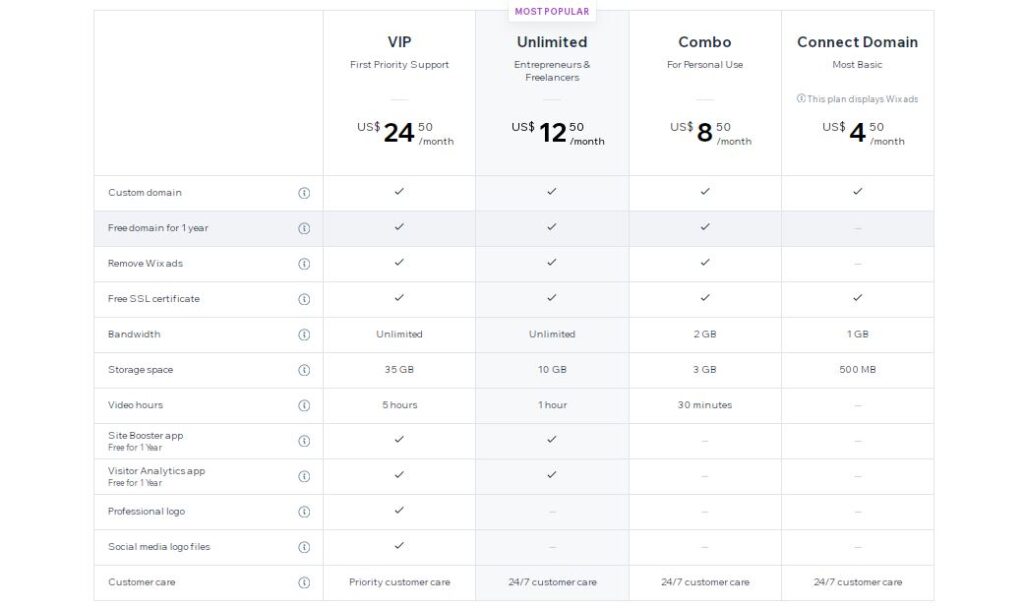Screen dimensions: 1024x608
Task: Open info icon for Free domain for 1 year
Action: tap(304, 228)
